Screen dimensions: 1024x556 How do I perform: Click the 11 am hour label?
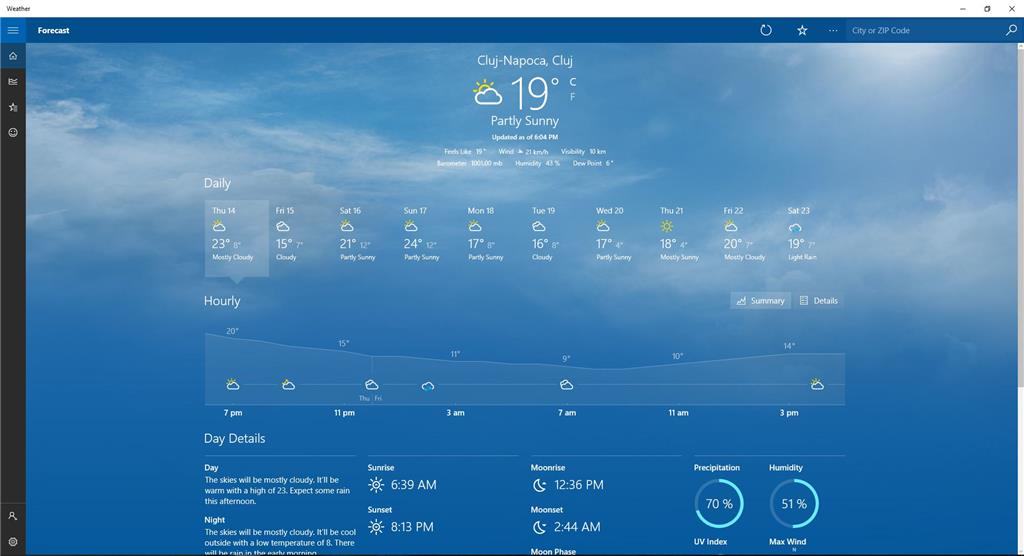pos(678,413)
